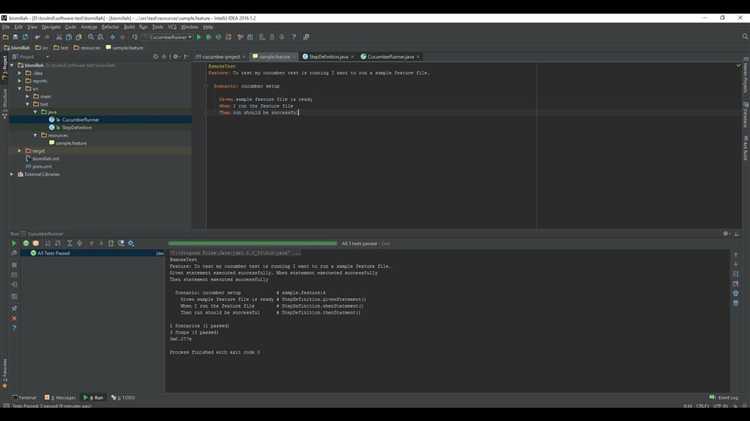Click the gear settings icon in Project panel header
This screenshot has height=421, width=750.
pyautogui.click(x=175, y=56)
